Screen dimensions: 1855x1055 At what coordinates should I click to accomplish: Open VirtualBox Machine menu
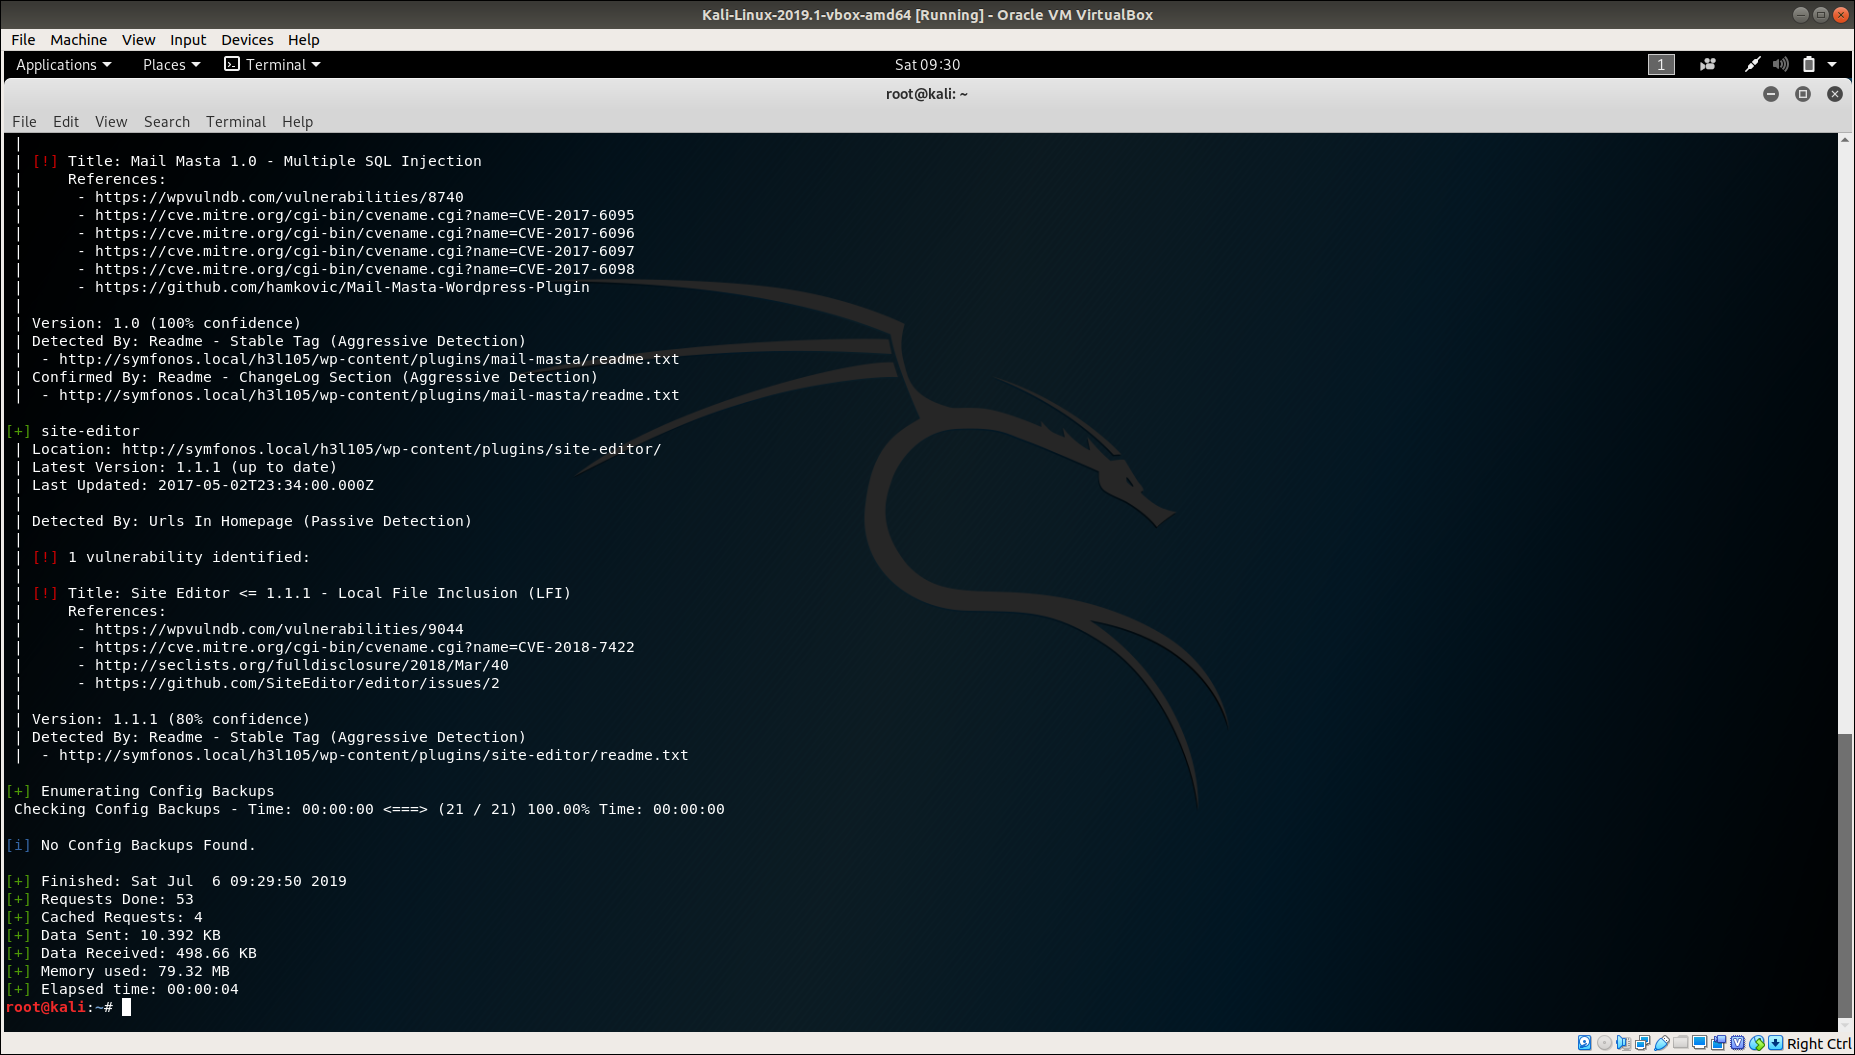pos(78,40)
